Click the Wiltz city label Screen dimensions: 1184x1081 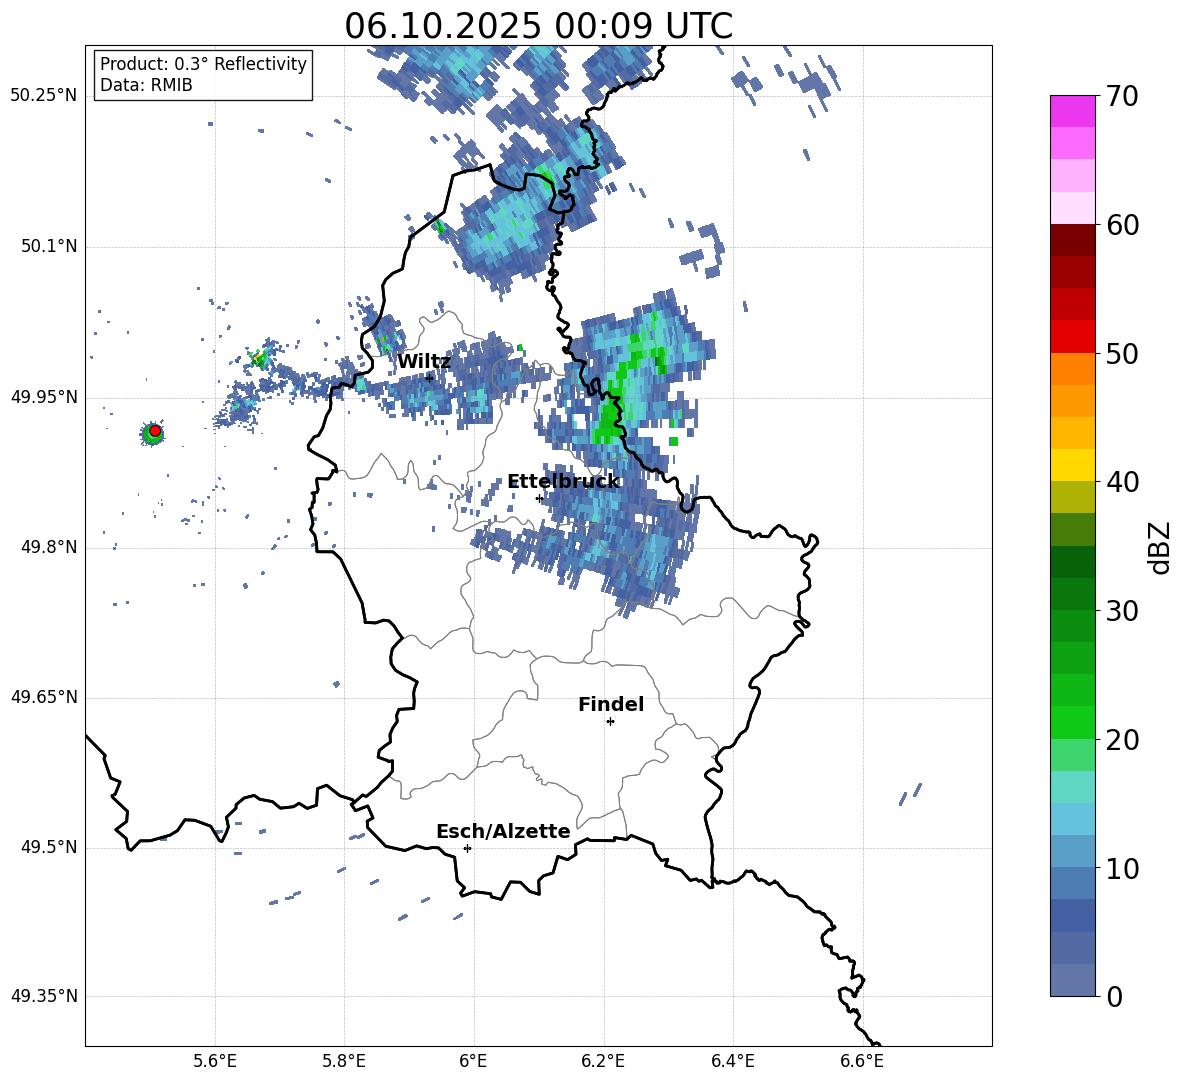tap(424, 362)
